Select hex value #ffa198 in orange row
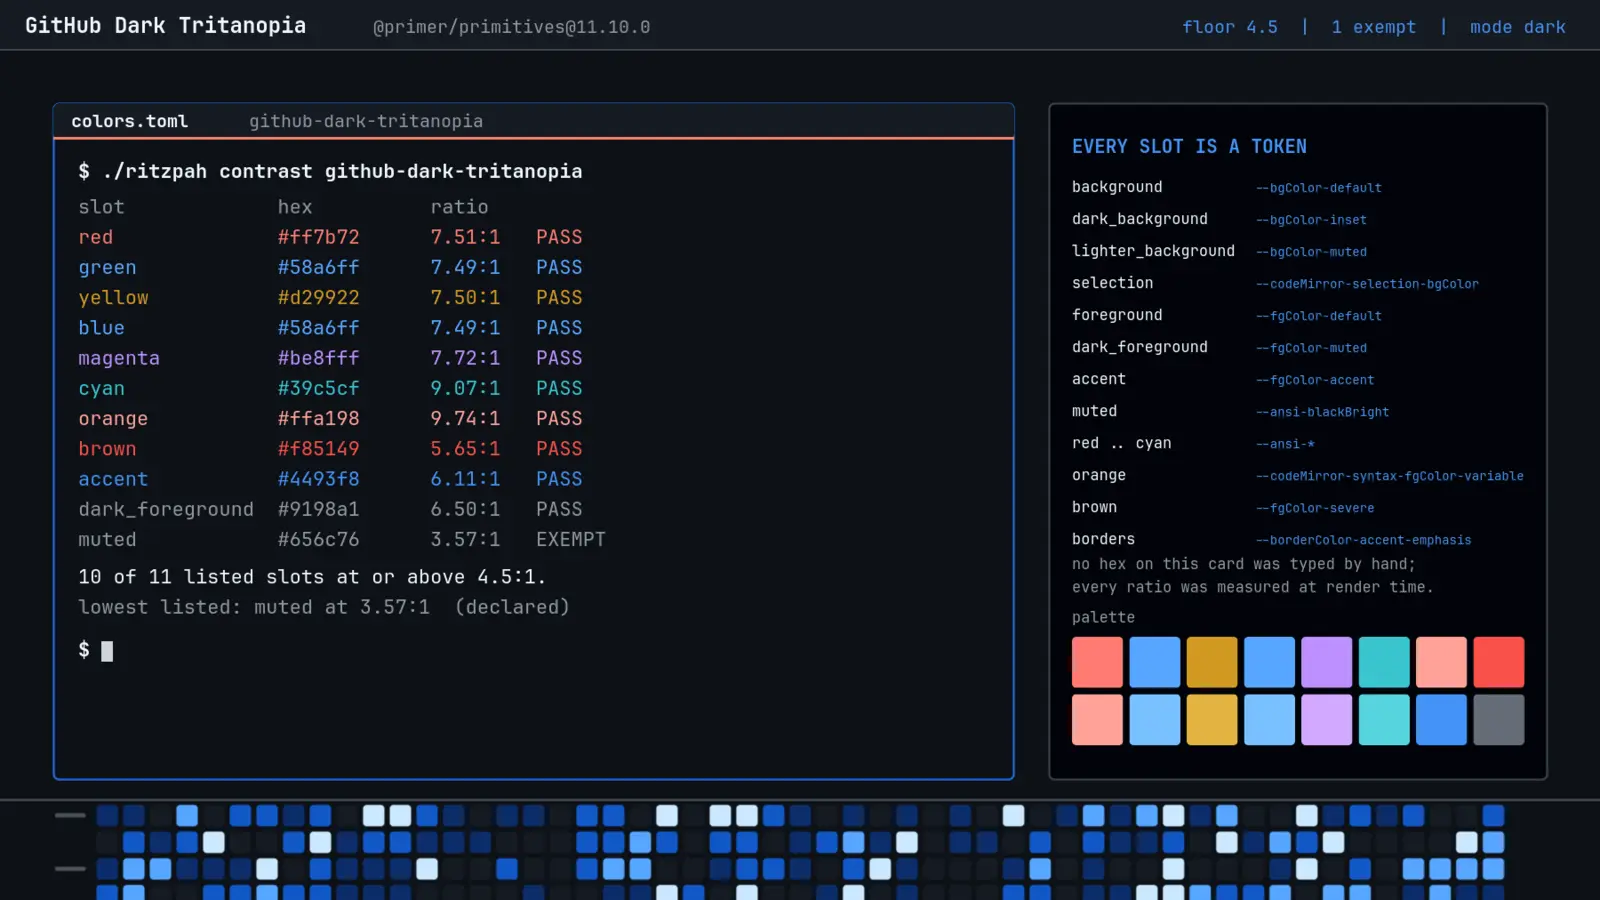The image size is (1600, 900). (x=318, y=419)
